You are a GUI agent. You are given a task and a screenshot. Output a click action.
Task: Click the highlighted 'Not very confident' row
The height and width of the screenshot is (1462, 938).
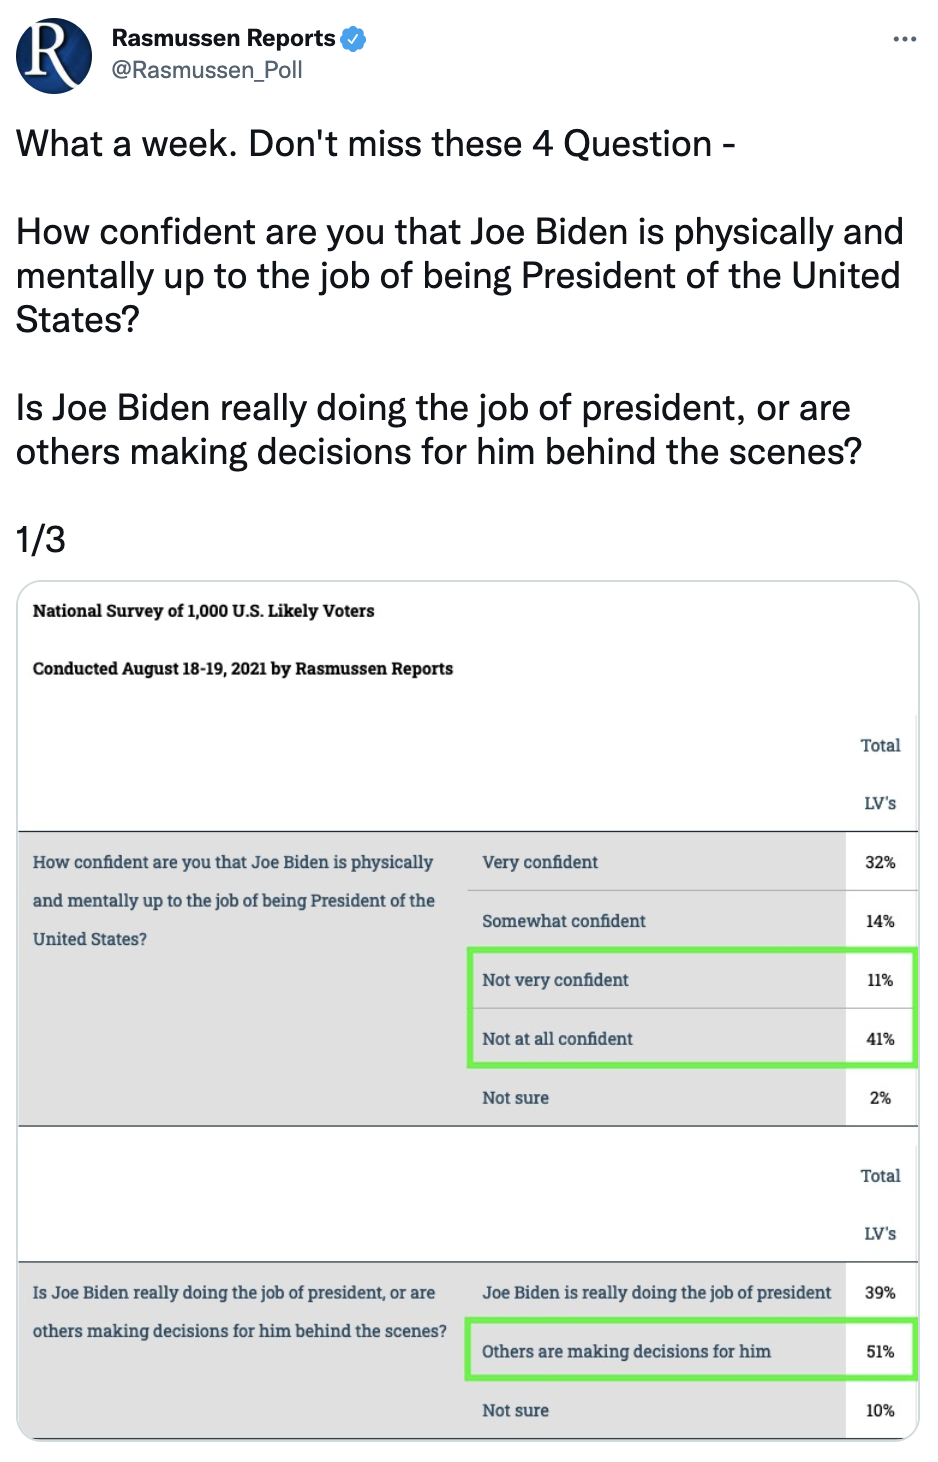click(555, 980)
